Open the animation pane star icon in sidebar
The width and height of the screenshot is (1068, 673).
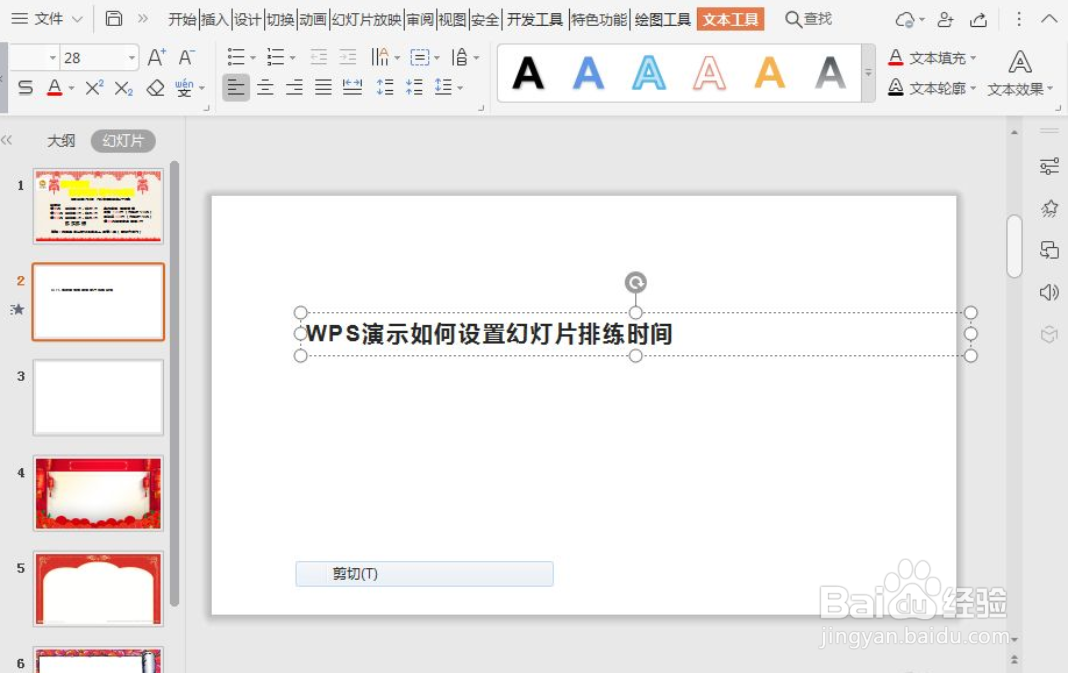point(1049,209)
